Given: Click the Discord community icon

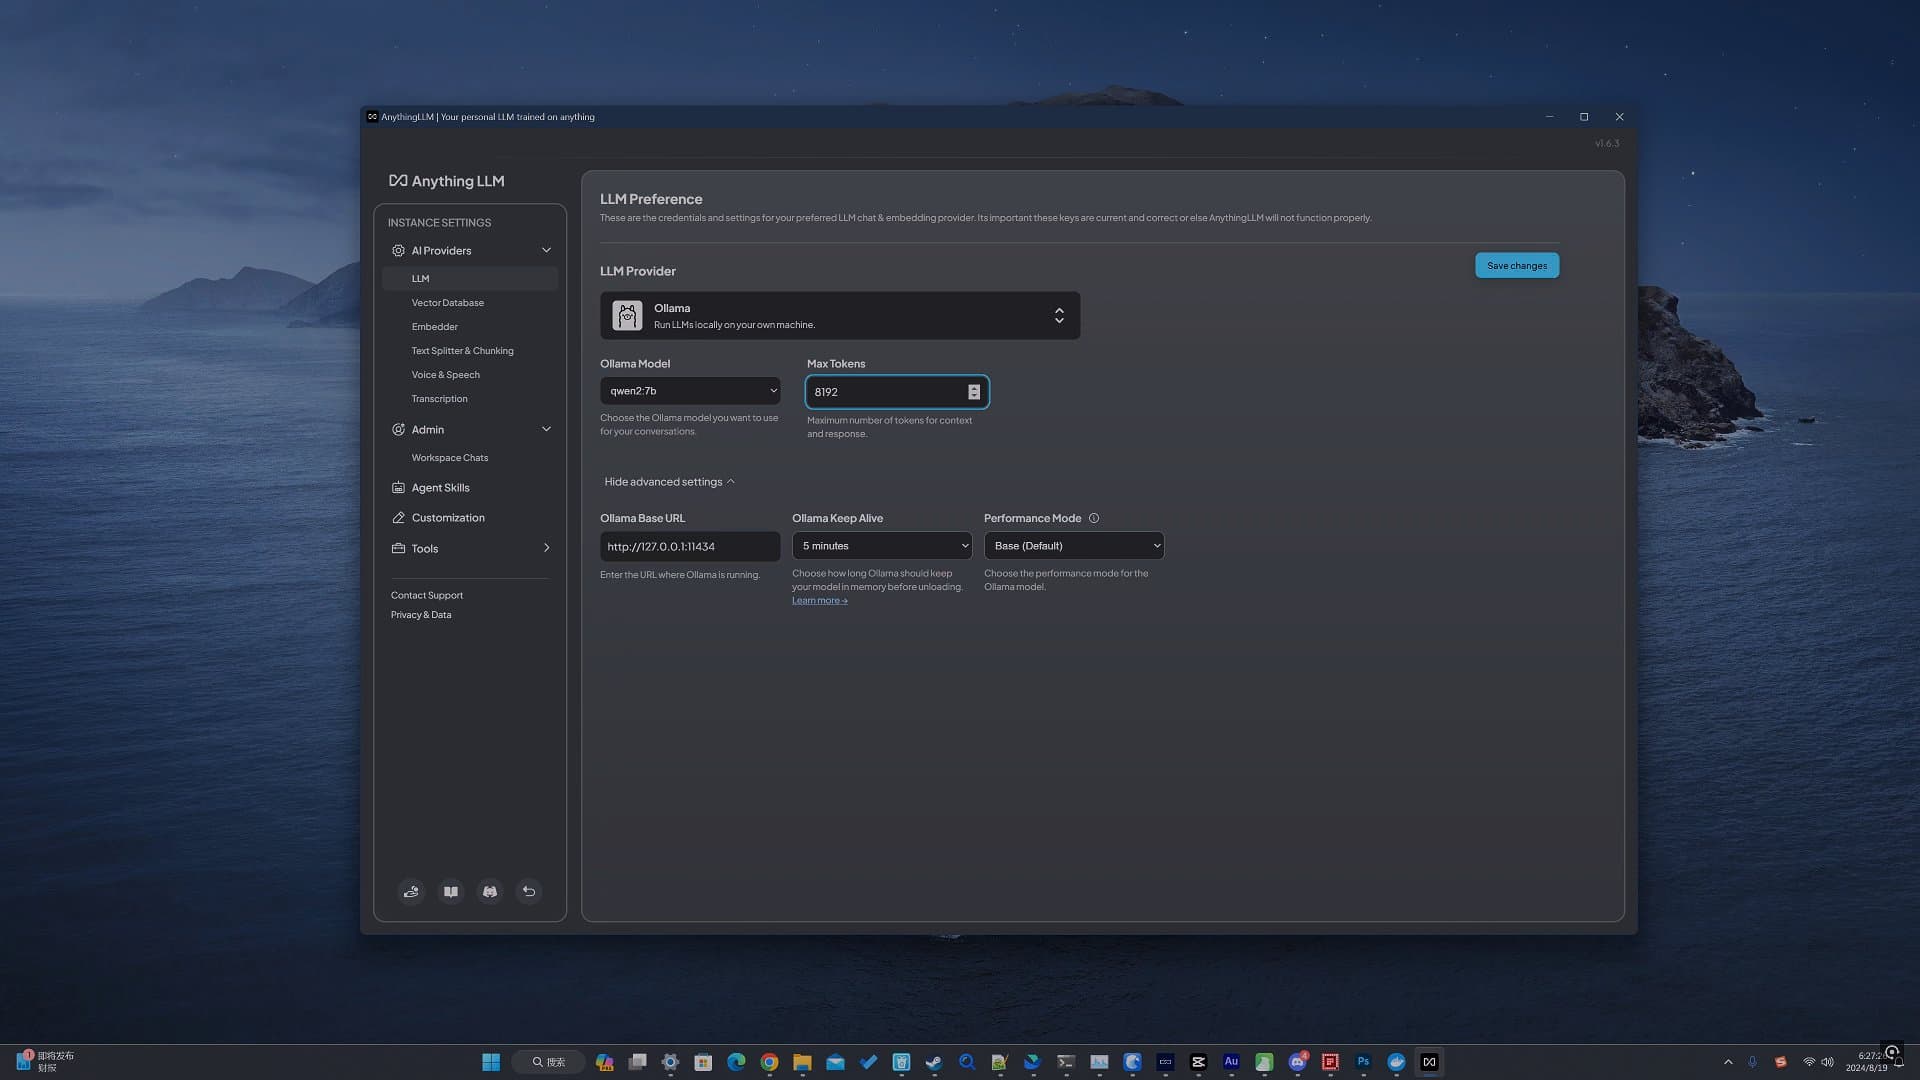Looking at the screenshot, I should tap(490, 891).
